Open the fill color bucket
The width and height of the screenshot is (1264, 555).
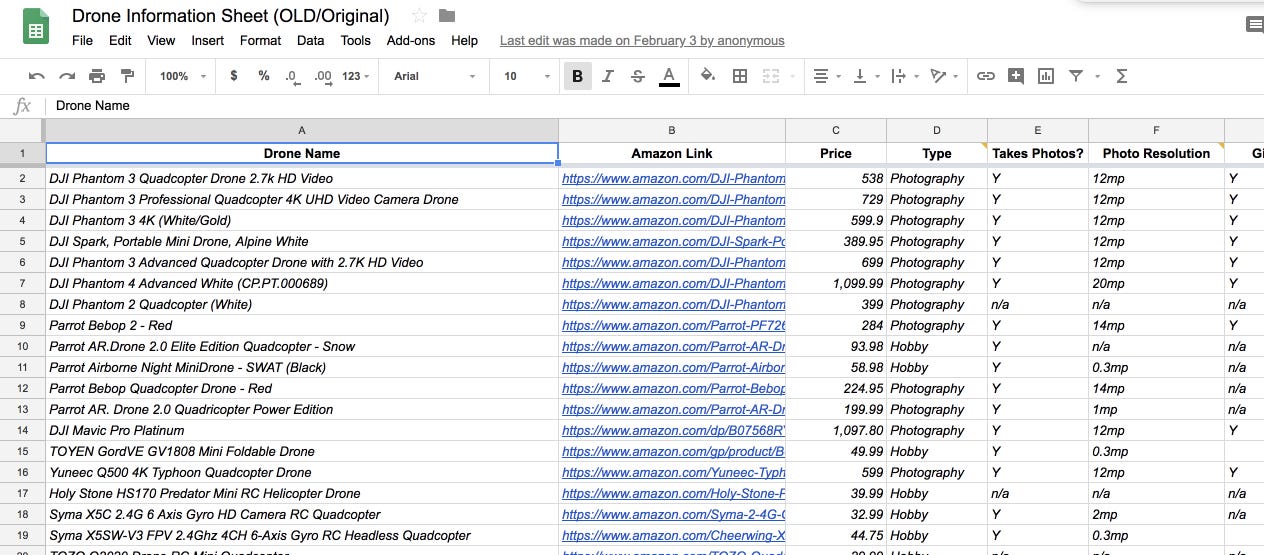[x=708, y=76]
